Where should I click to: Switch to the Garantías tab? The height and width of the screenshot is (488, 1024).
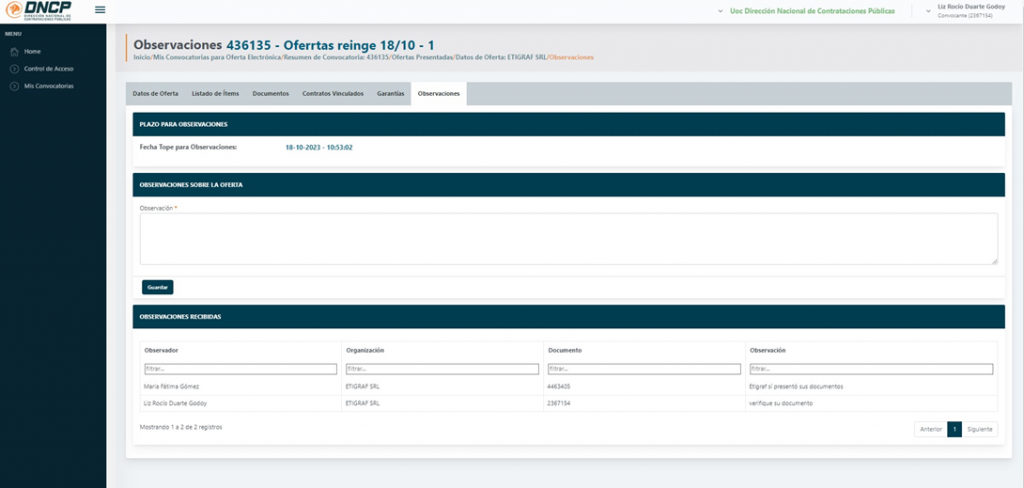tap(391, 93)
